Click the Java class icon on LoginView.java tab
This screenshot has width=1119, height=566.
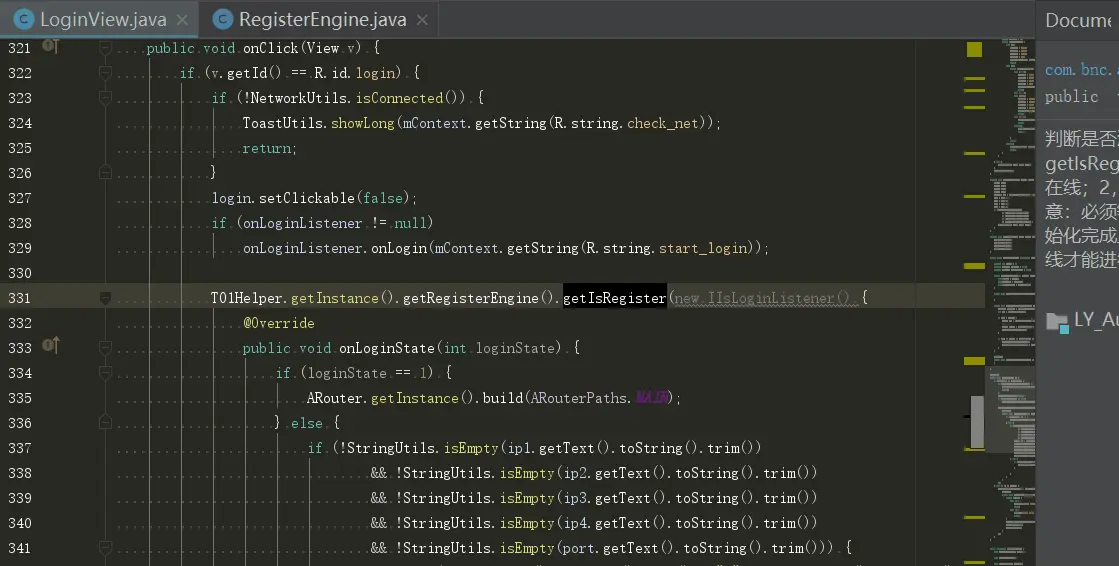[x=24, y=19]
